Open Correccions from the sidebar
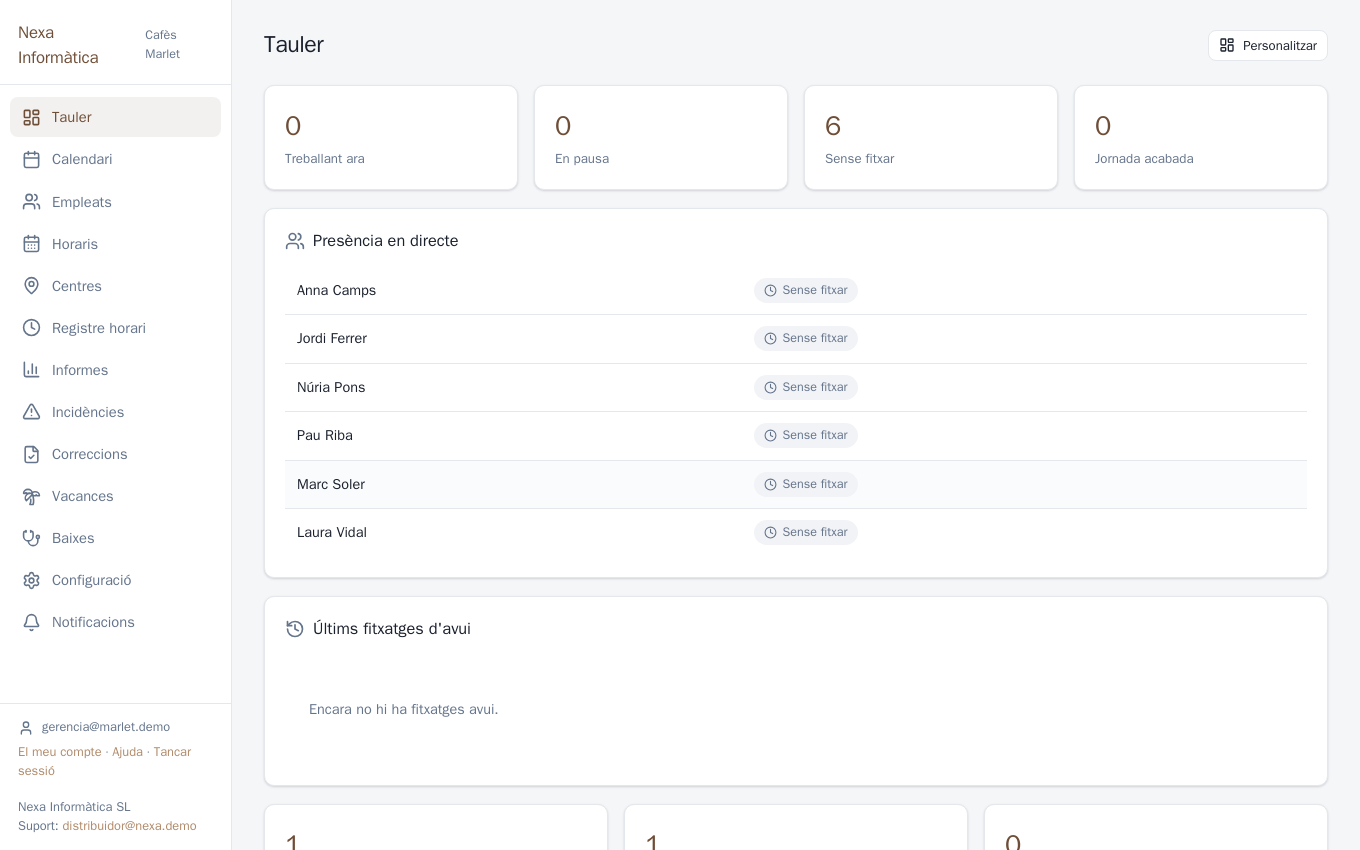The image size is (1360, 850). 115,454
